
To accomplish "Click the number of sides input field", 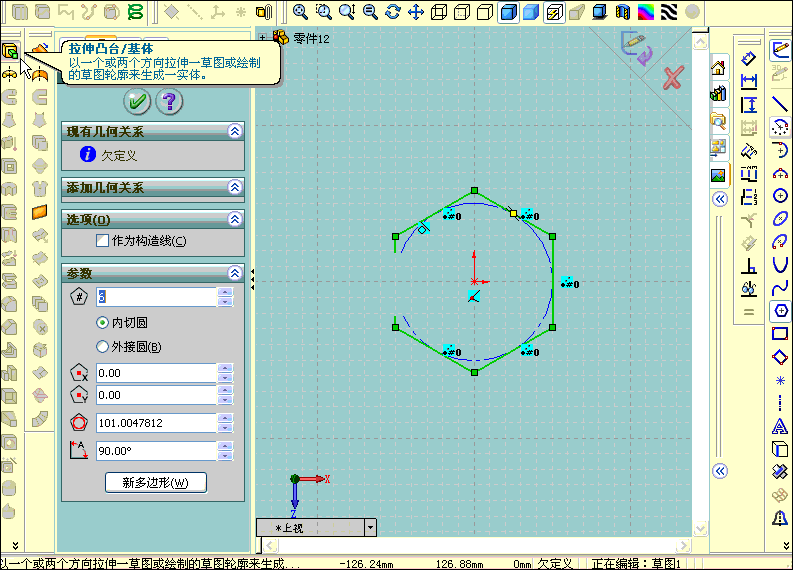I will pyautogui.click(x=157, y=296).
